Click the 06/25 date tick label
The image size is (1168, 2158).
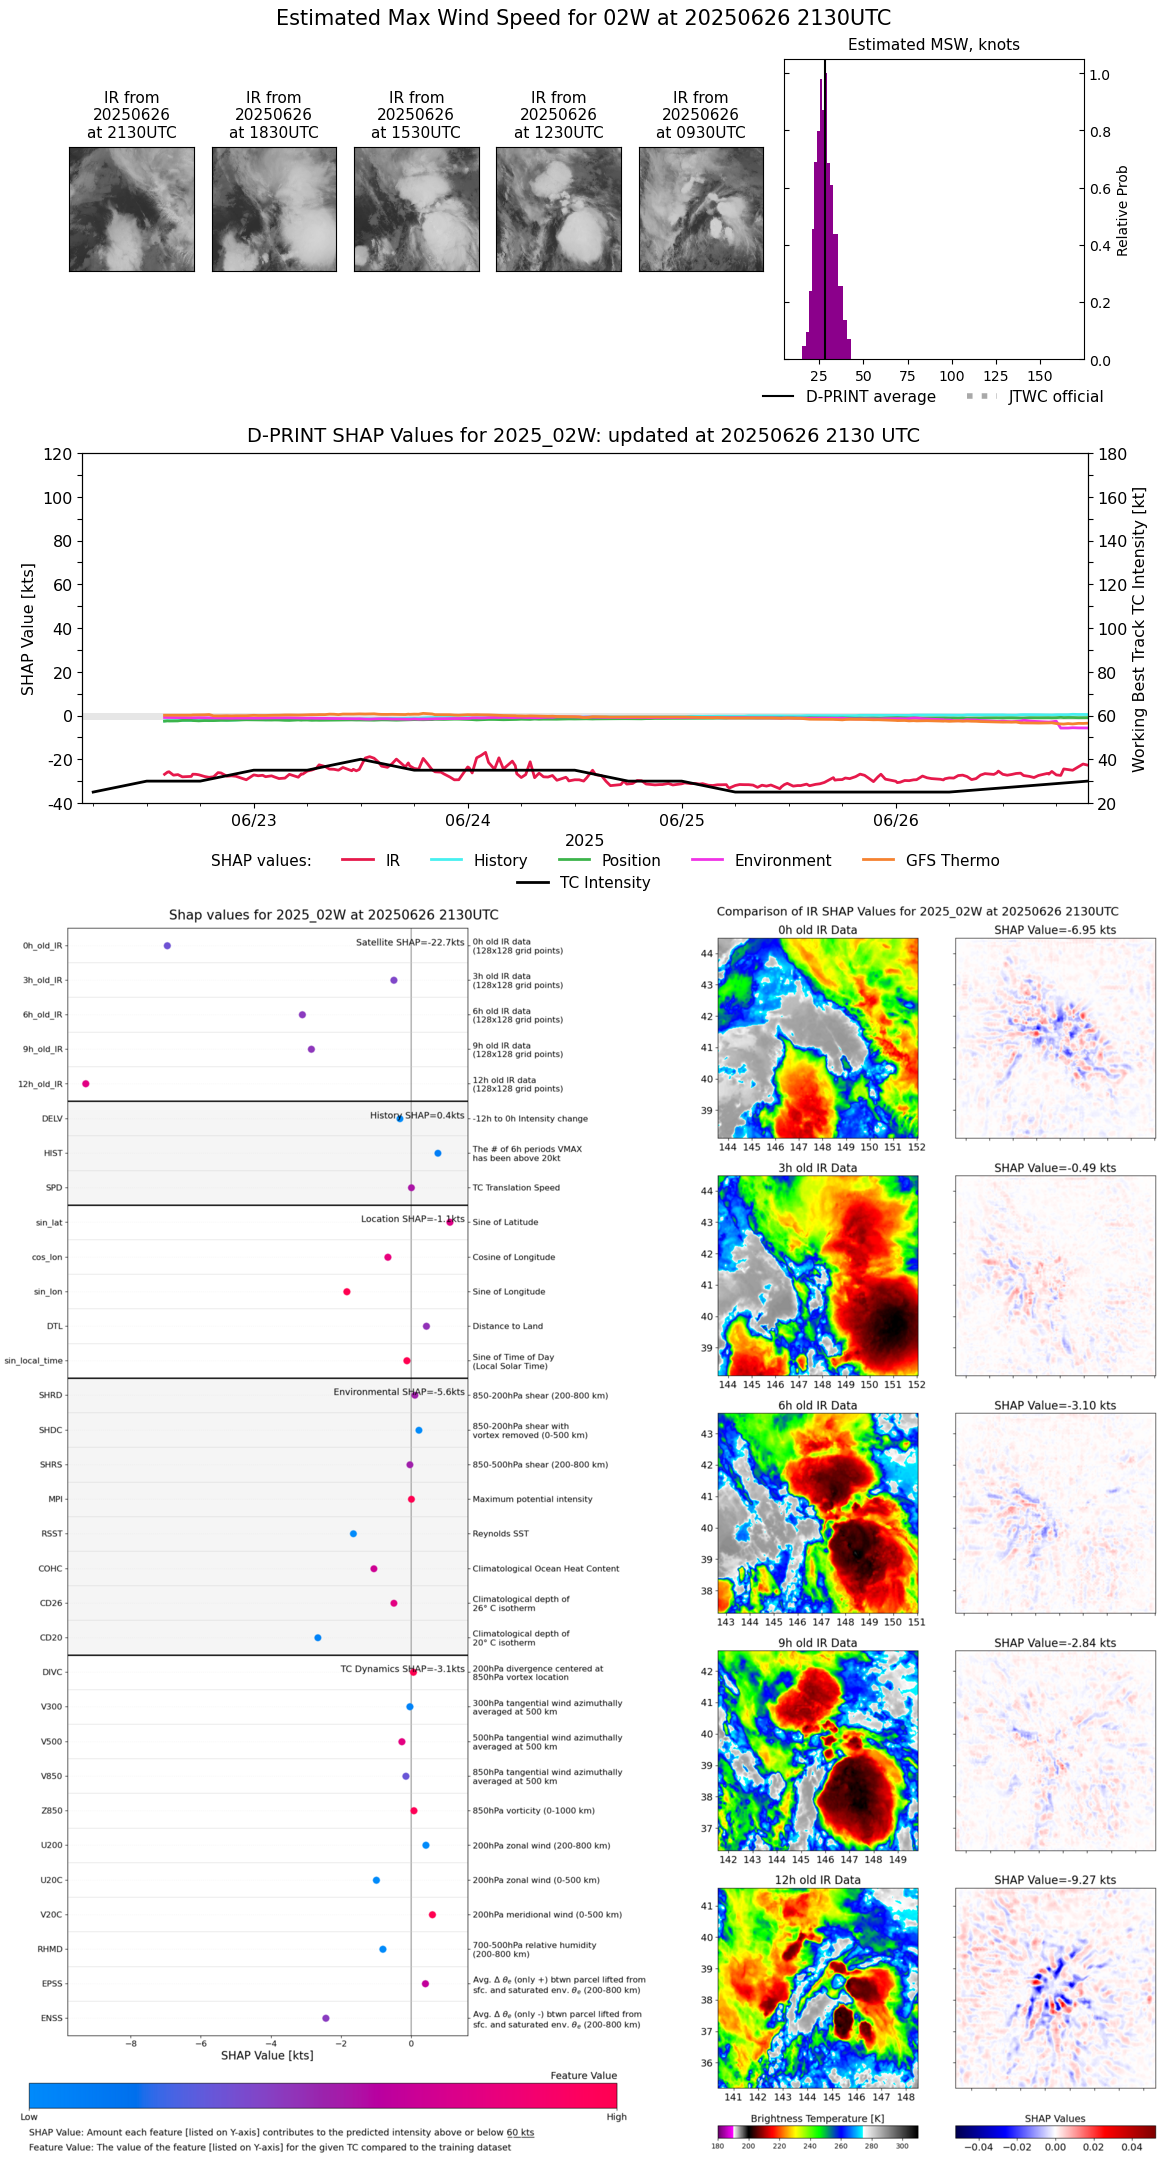pos(682,821)
